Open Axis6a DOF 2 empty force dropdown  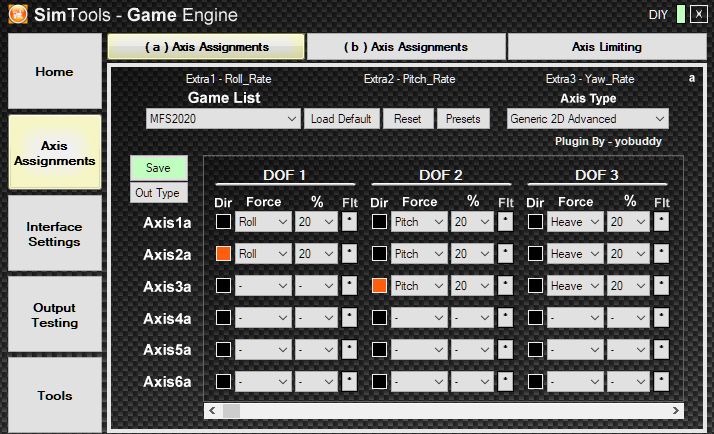pos(419,381)
